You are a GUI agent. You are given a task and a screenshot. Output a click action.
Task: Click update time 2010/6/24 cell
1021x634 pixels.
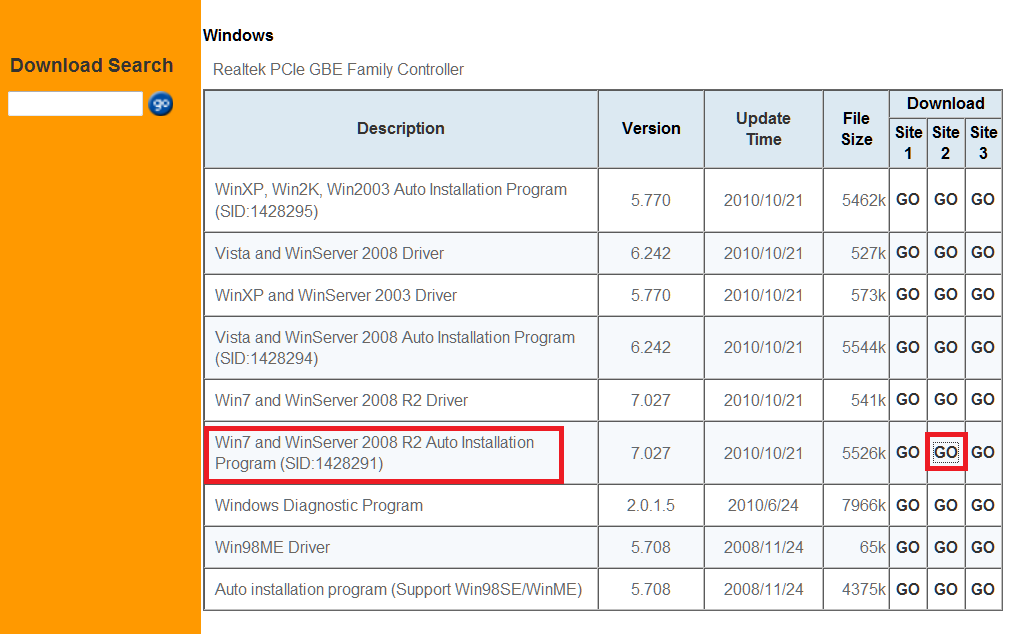[763, 506]
